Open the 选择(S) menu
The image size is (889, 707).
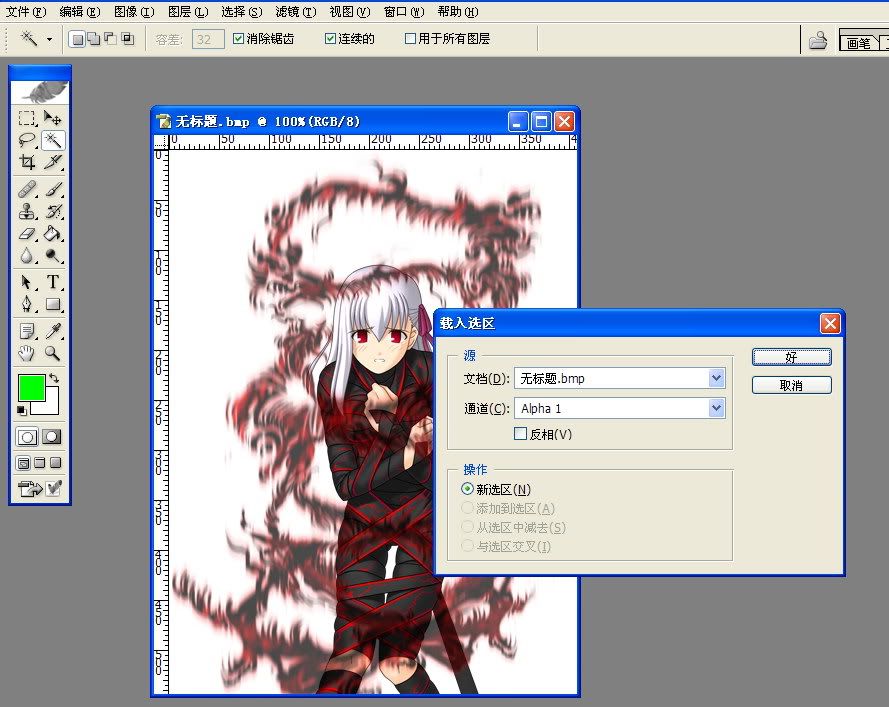click(x=242, y=11)
